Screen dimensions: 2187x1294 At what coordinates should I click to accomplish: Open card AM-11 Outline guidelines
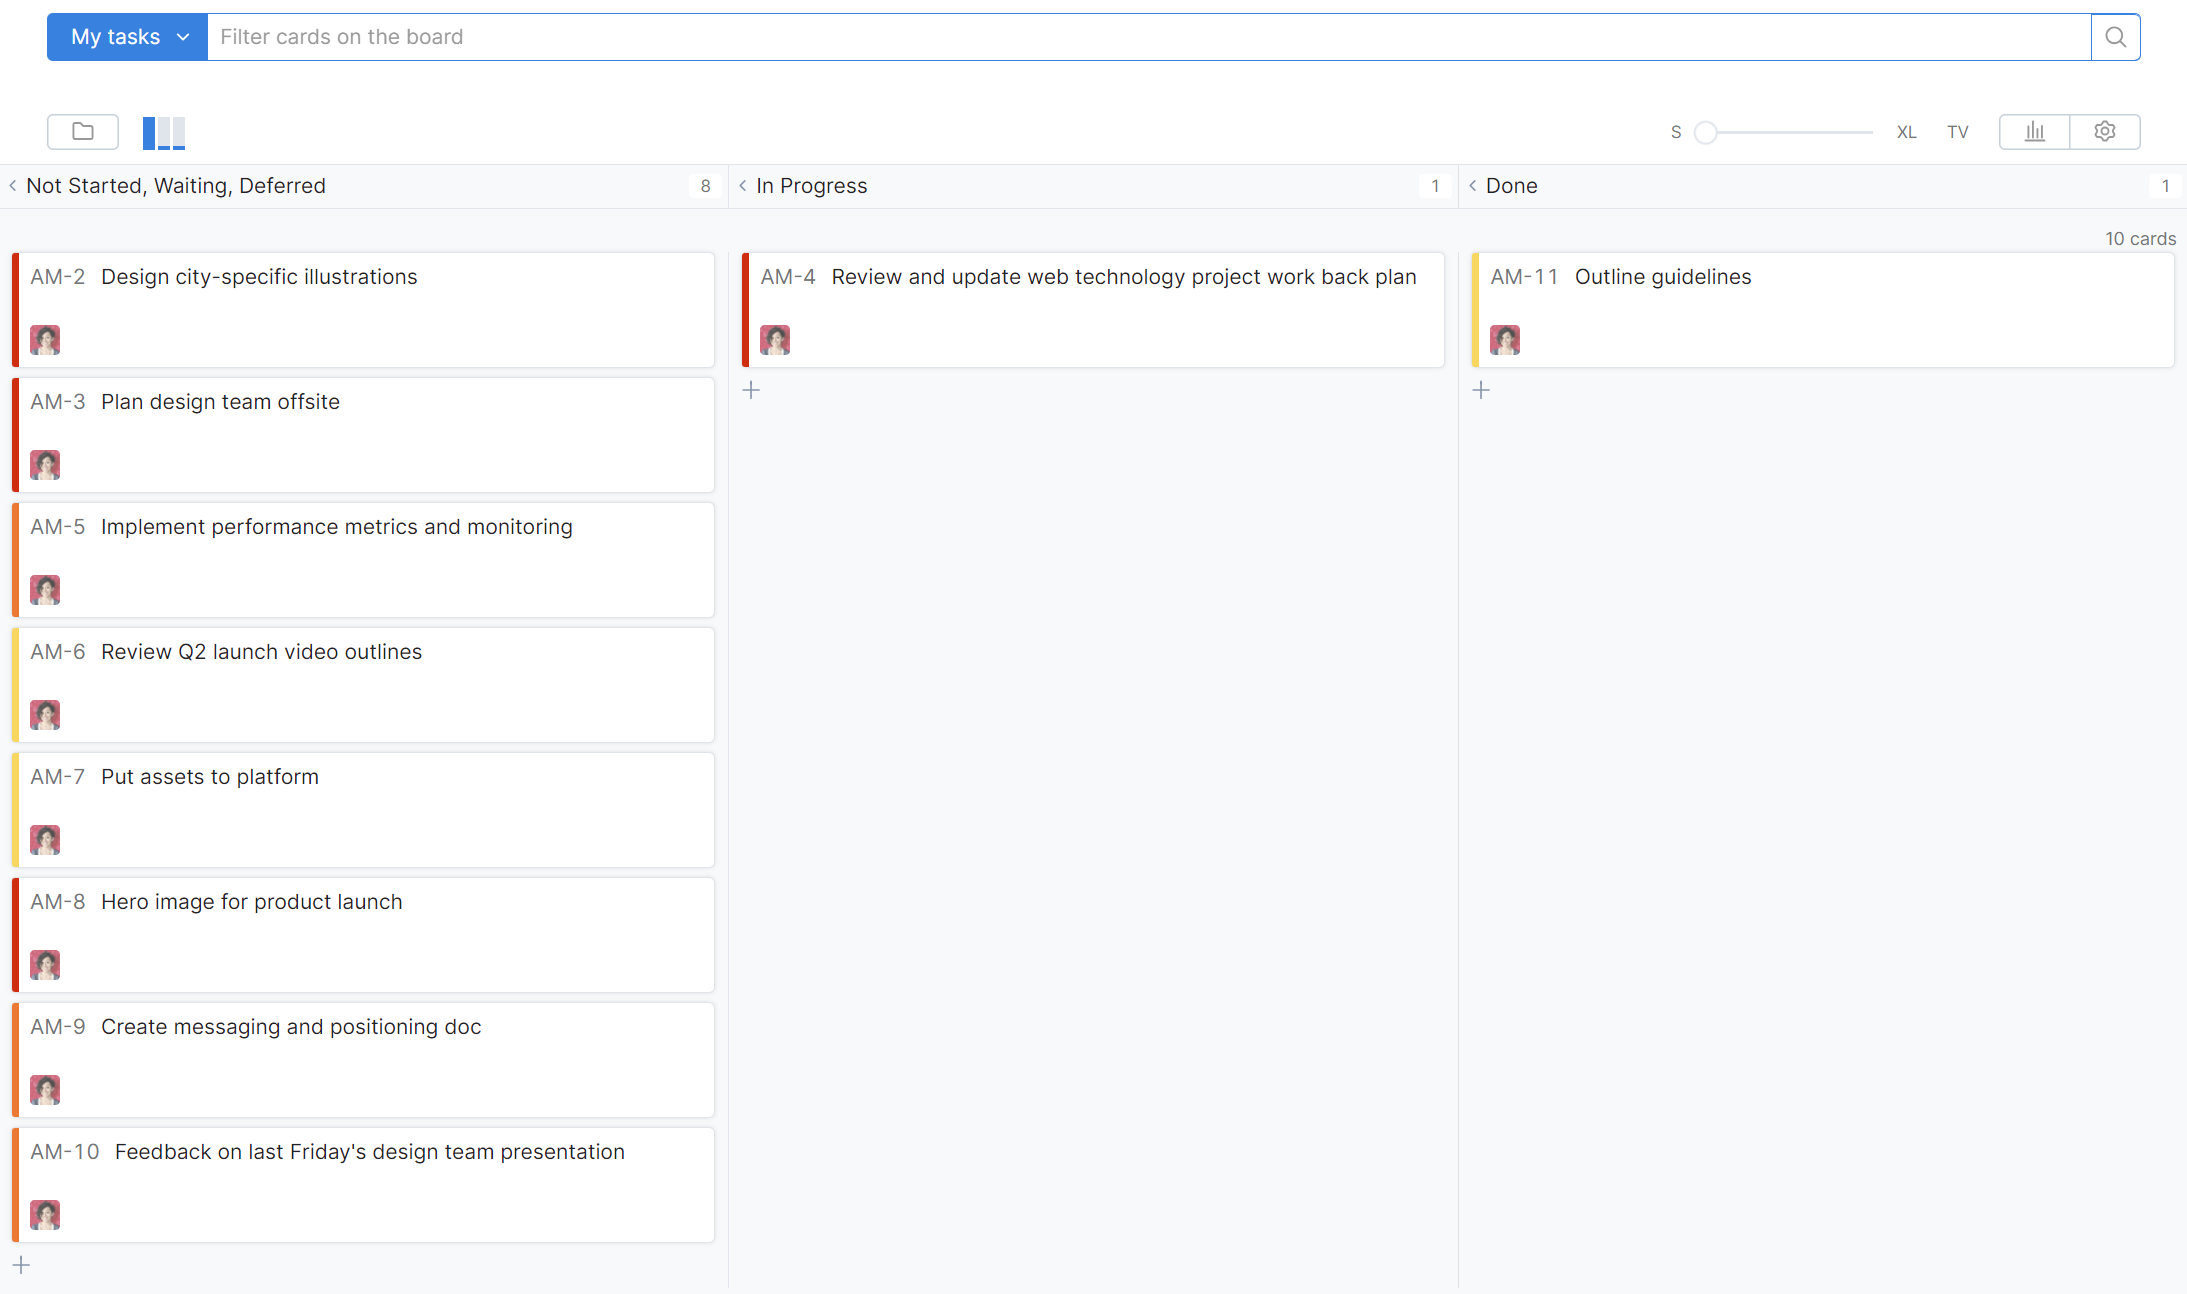(x=1662, y=277)
